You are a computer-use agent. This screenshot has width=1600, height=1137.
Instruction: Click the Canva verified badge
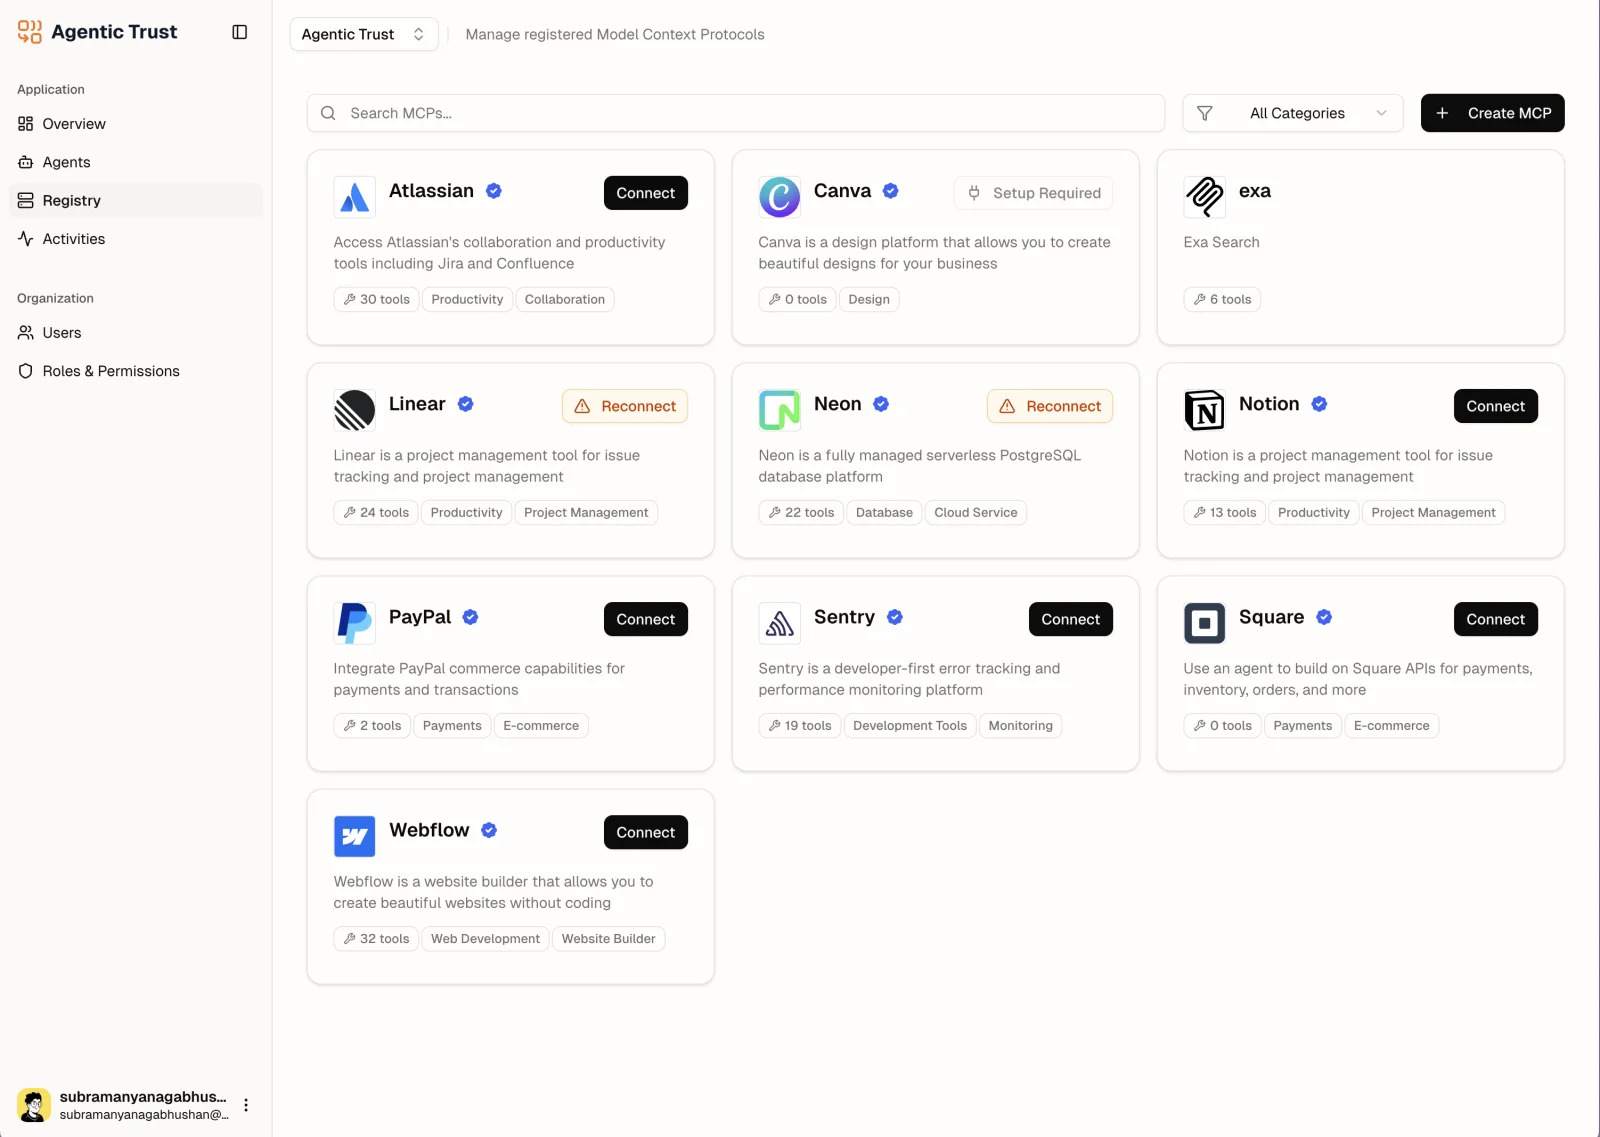[x=891, y=191]
